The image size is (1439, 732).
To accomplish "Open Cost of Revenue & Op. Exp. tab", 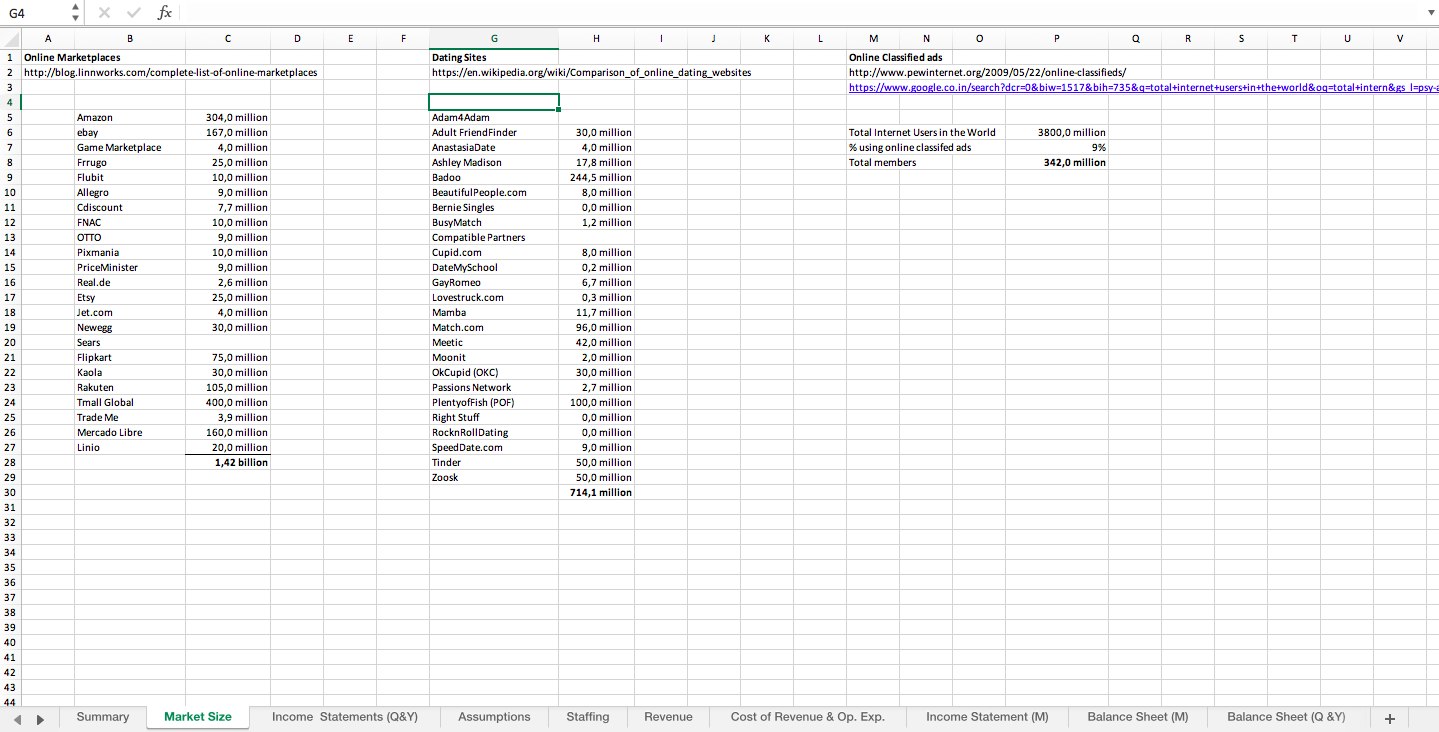I will point(808,717).
